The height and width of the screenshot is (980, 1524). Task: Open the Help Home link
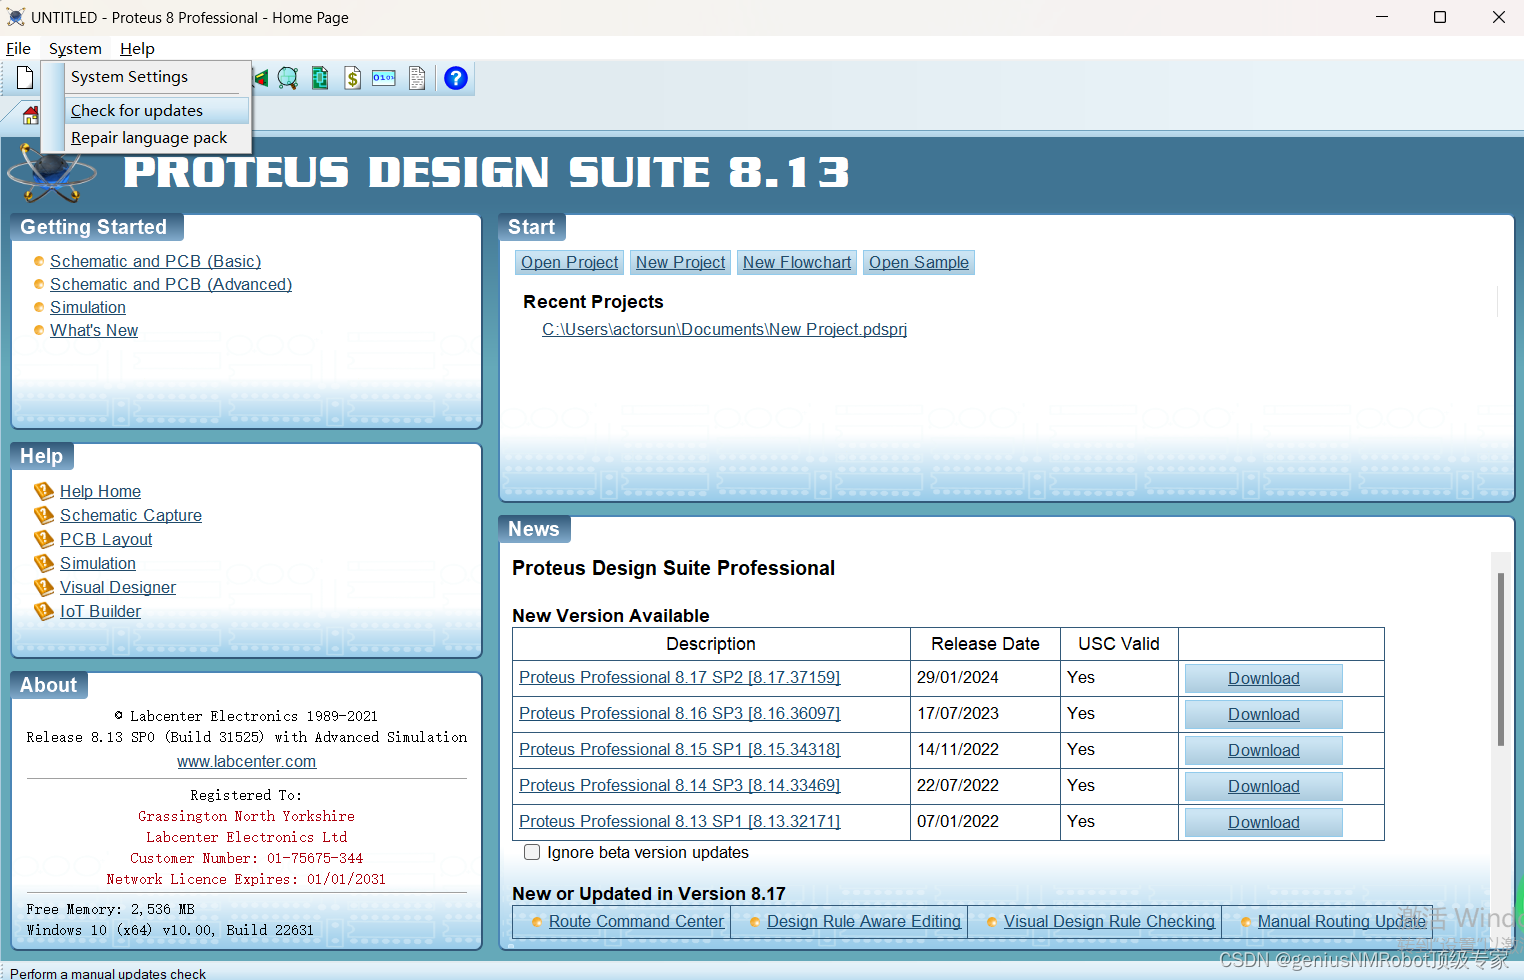[x=100, y=491]
